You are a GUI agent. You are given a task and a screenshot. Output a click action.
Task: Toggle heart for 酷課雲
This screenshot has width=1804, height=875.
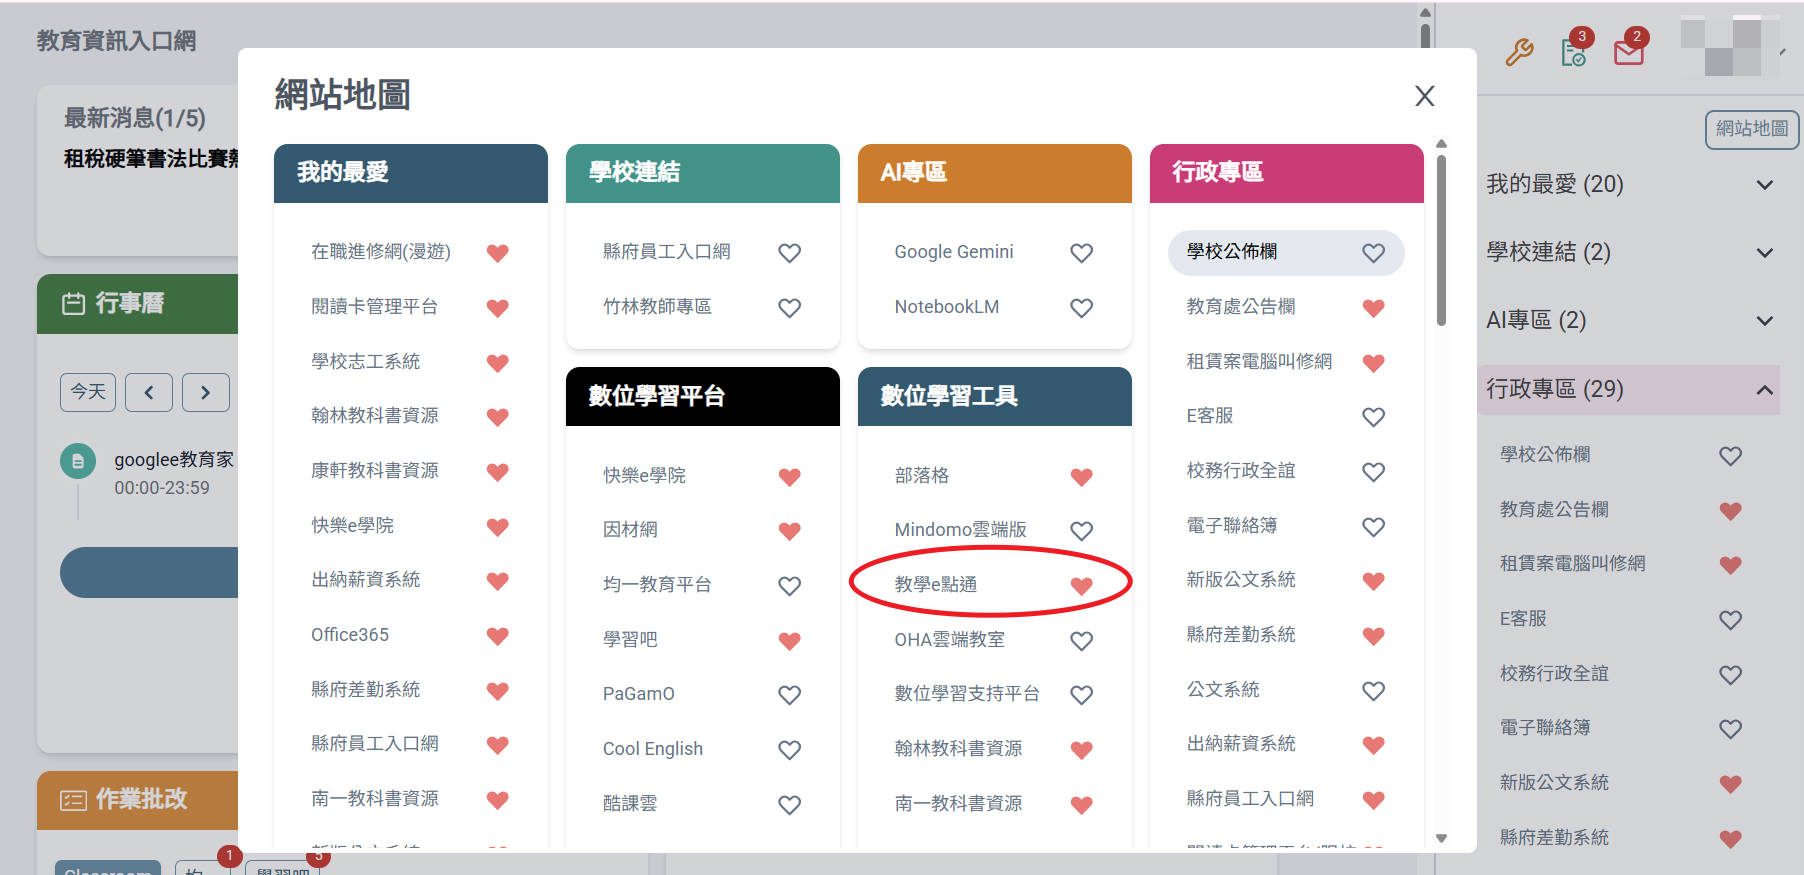coord(790,805)
